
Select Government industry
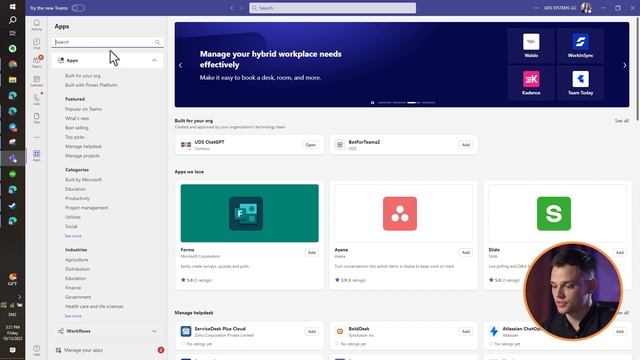(x=78, y=297)
